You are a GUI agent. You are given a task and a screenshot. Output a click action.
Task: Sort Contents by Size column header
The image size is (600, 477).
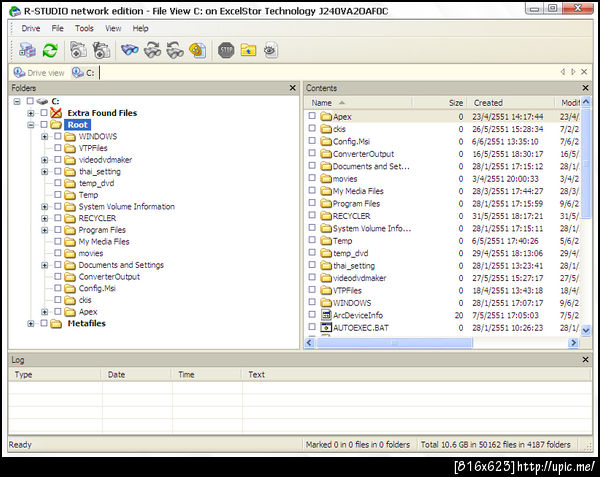click(x=440, y=103)
